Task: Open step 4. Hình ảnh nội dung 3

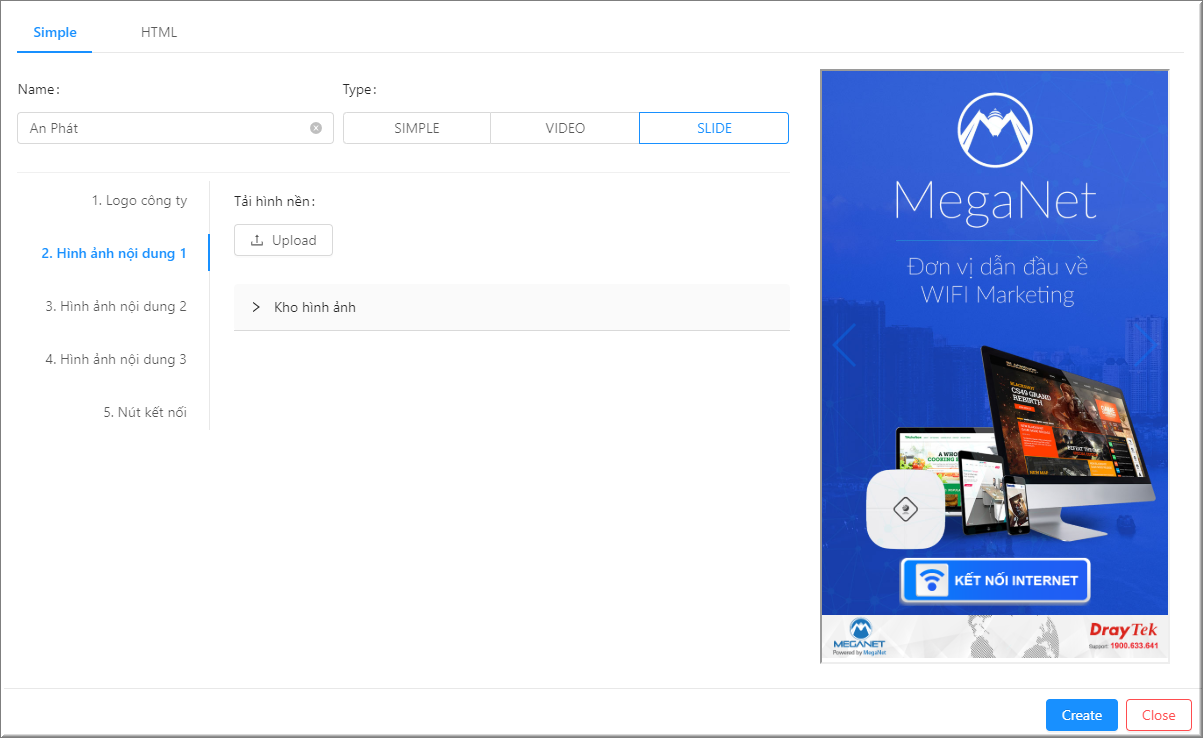Action: (x=116, y=359)
